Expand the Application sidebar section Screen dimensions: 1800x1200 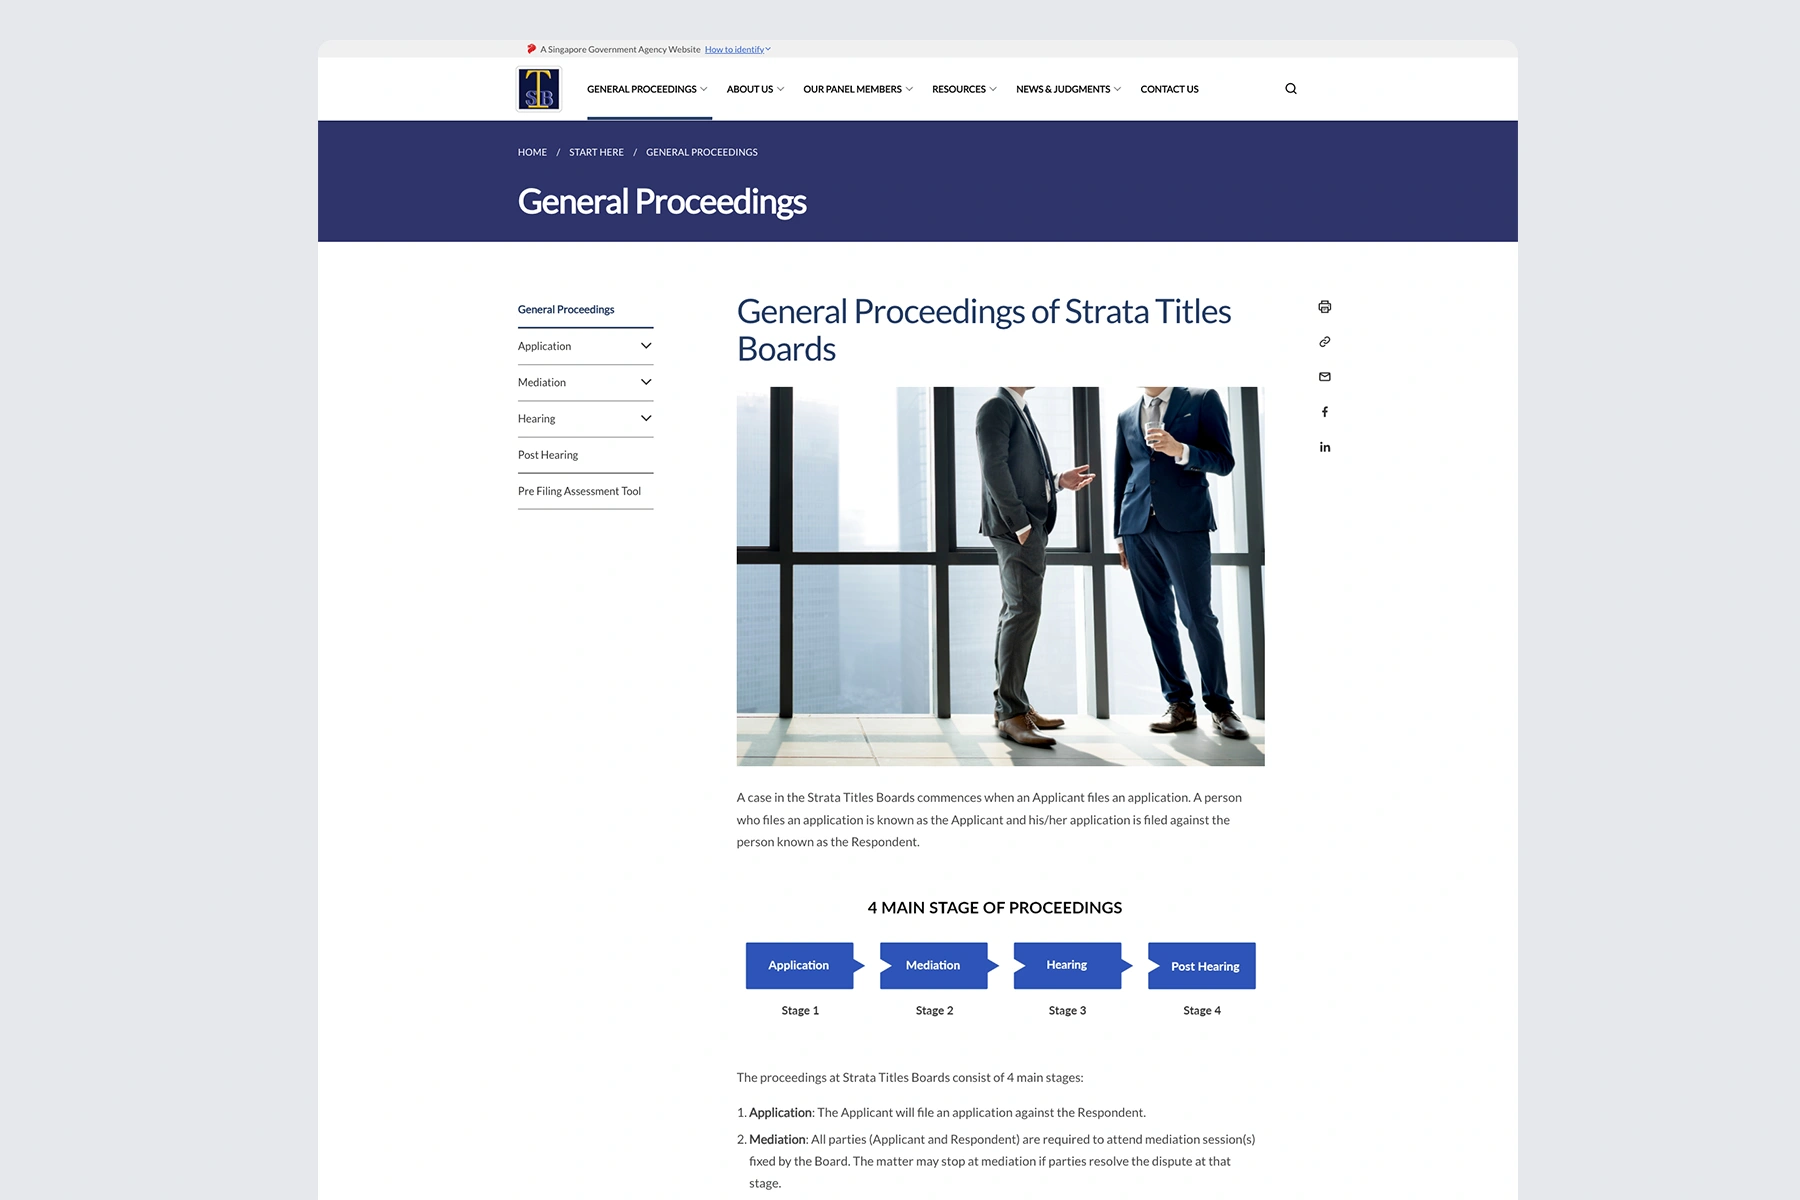tap(645, 346)
